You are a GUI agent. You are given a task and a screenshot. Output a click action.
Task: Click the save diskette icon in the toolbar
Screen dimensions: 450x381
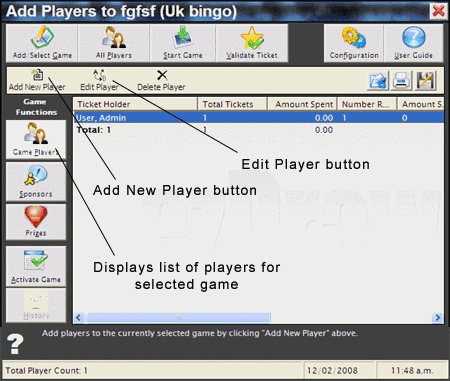tap(426, 80)
